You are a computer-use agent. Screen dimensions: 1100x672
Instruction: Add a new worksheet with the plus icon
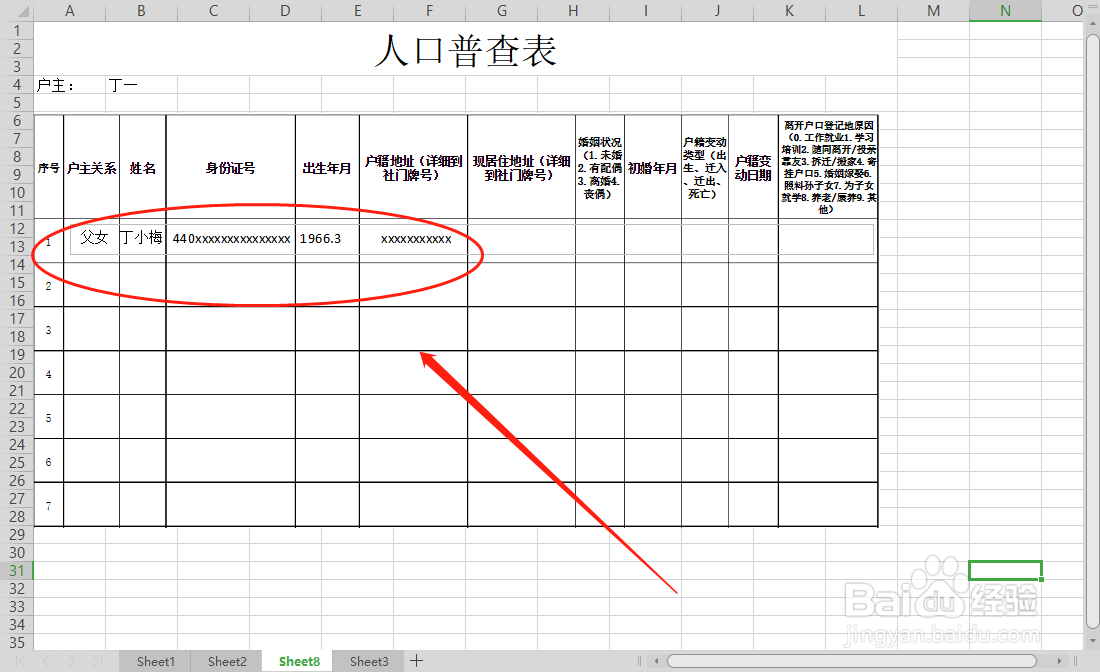417,661
